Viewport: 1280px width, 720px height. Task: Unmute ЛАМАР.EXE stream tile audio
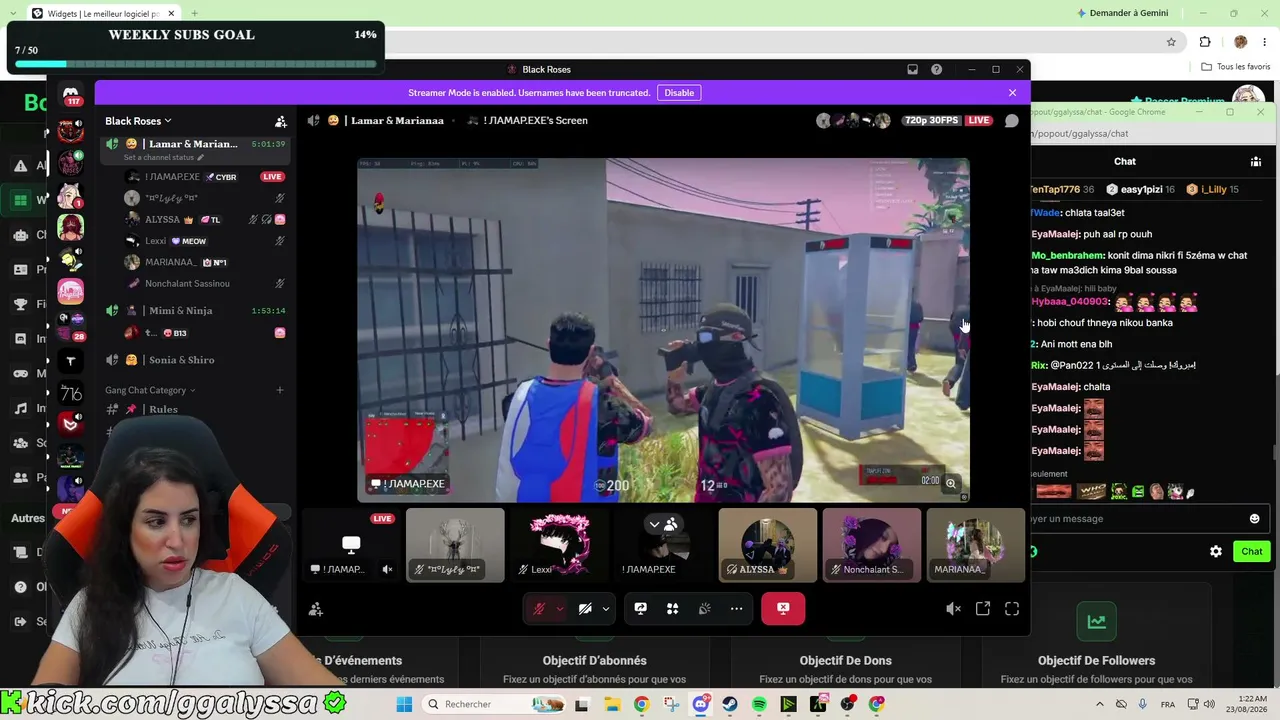point(388,569)
